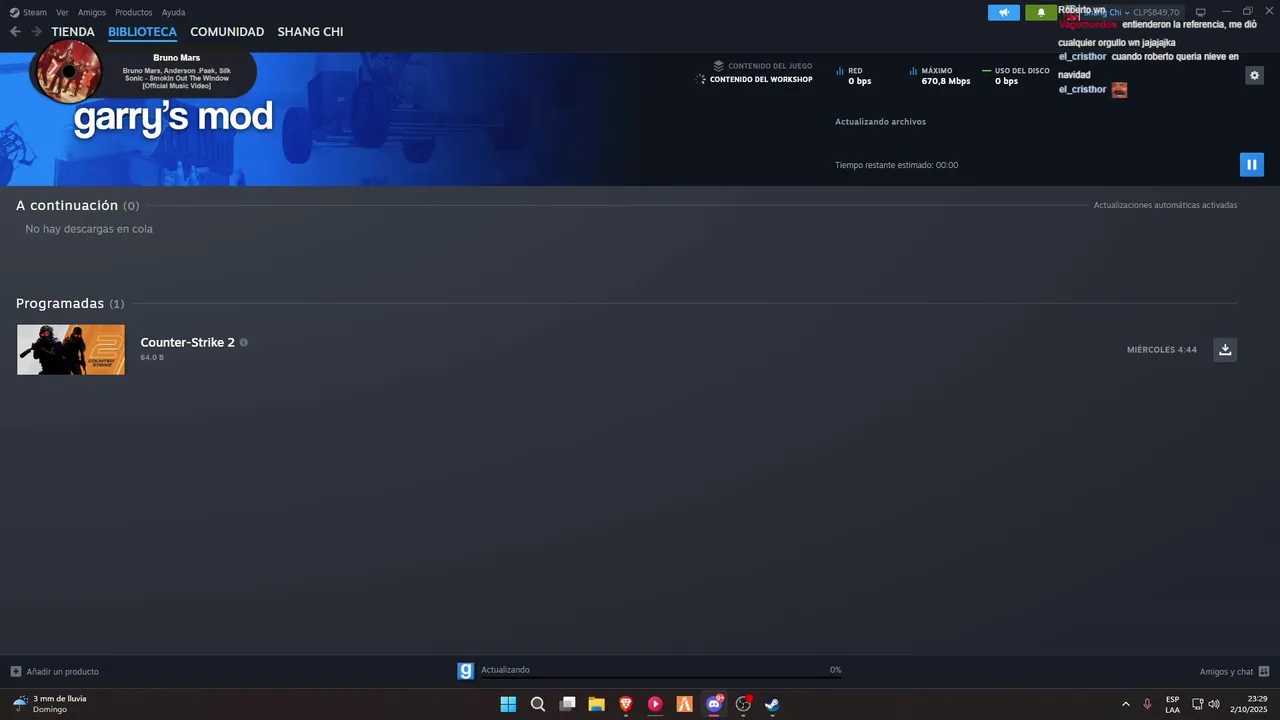Screen dimensions: 1280x720
Task: Open Steam from taskbar
Action: click(772, 704)
